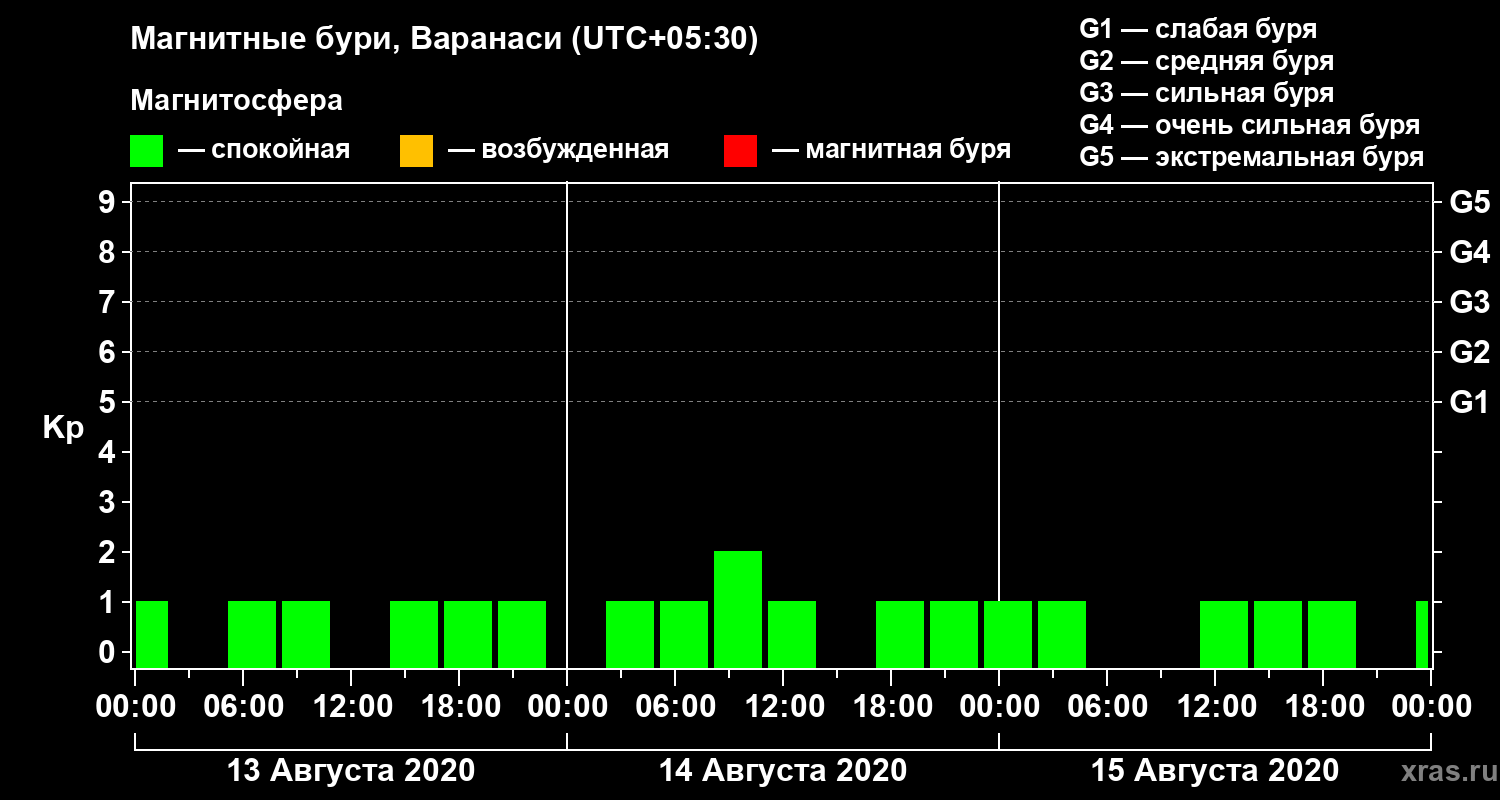Screen dimensions: 1500x800
Task: Click the orange 'возбужденная' legend swatch
Action: pos(416,151)
